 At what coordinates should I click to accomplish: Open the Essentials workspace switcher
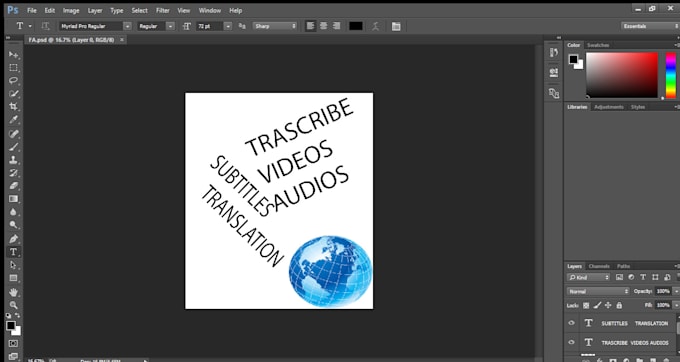650,26
